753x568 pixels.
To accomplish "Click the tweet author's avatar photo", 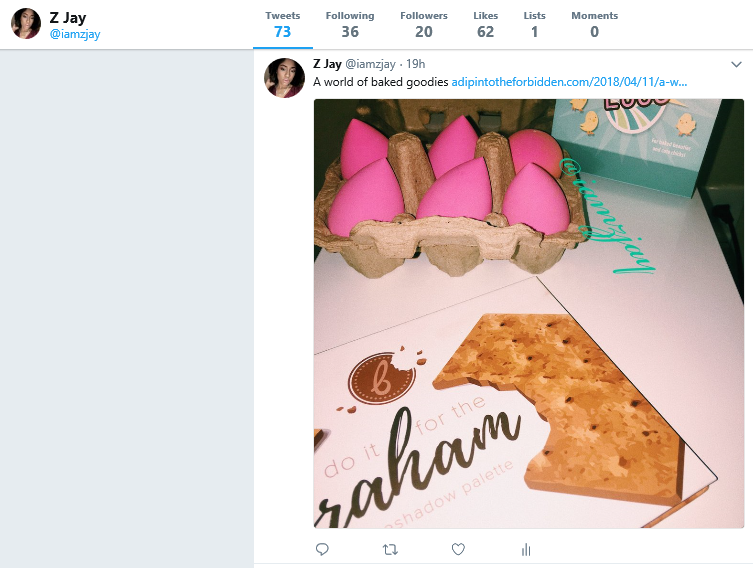I will tap(284, 78).
